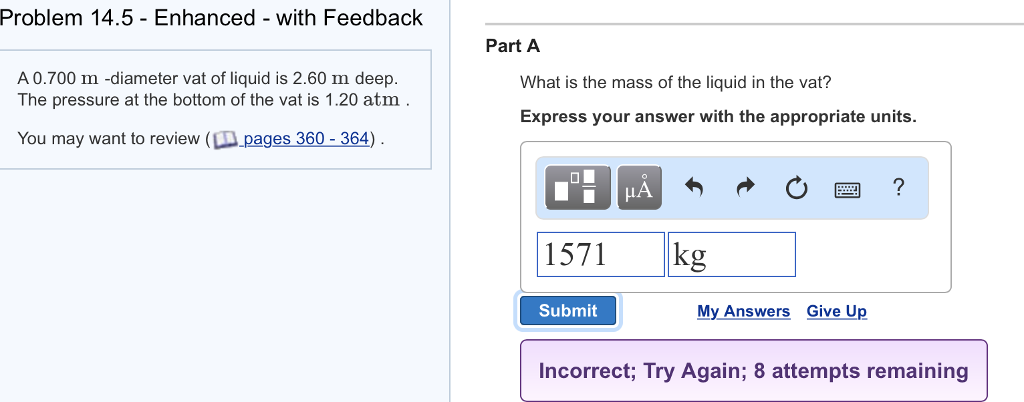This screenshot has height=402, width=1024.
Task: Open the μÅ symbols palette
Action: [638, 188]
